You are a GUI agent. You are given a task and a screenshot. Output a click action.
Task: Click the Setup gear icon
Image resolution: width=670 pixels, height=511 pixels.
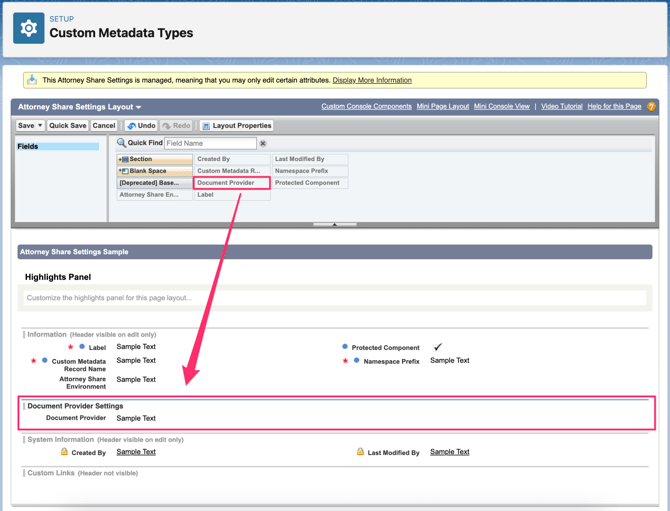28,29
